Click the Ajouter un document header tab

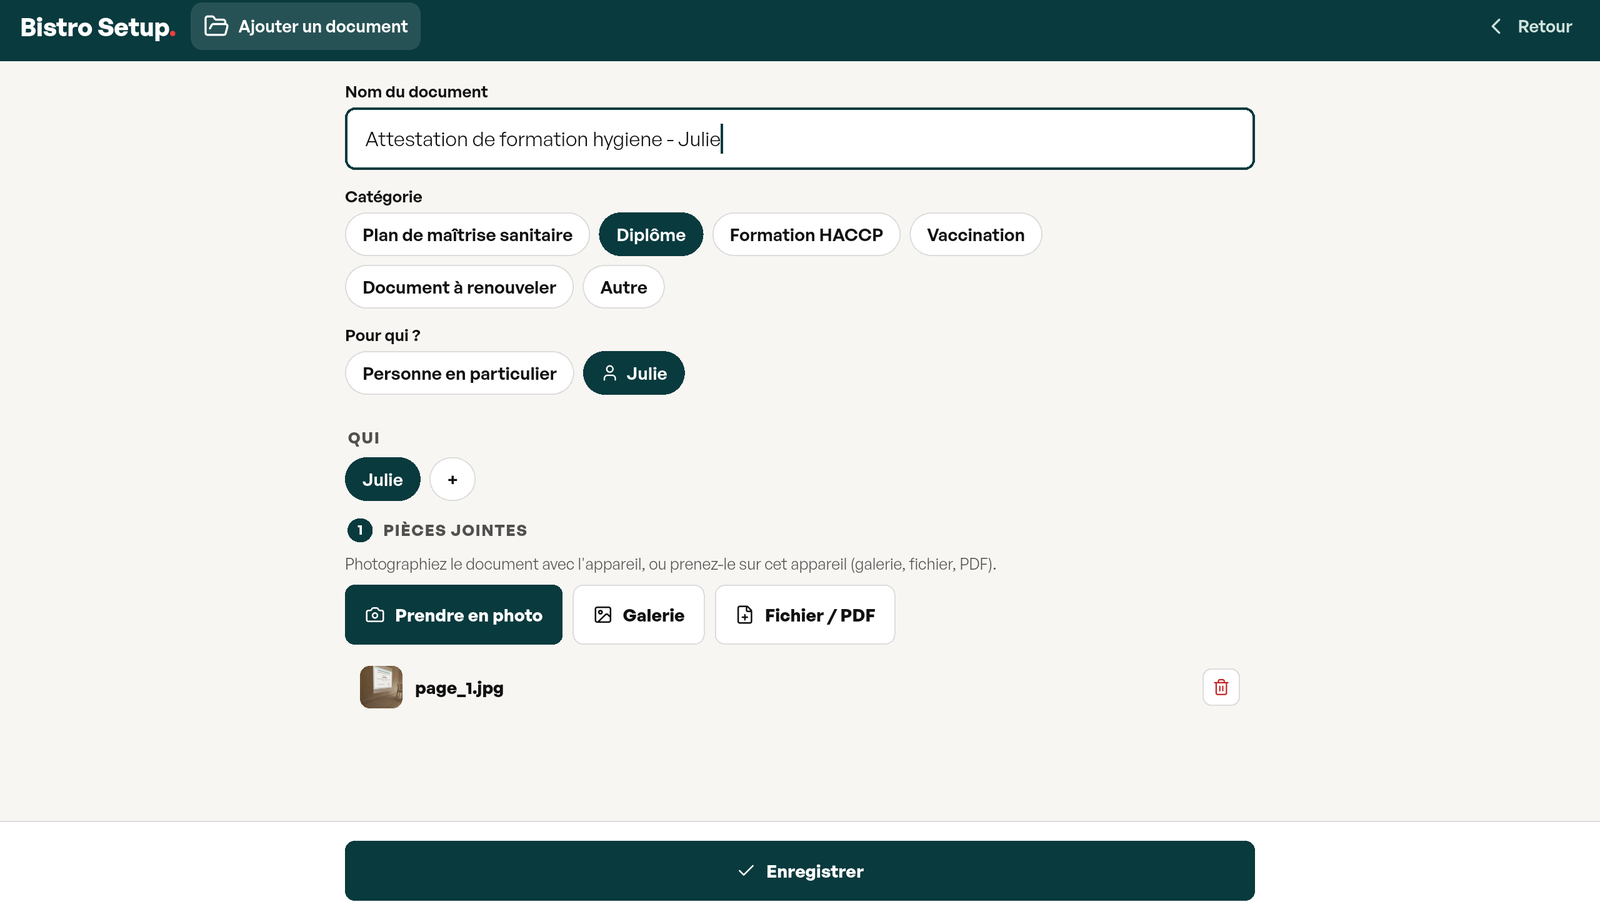[305, 27]
